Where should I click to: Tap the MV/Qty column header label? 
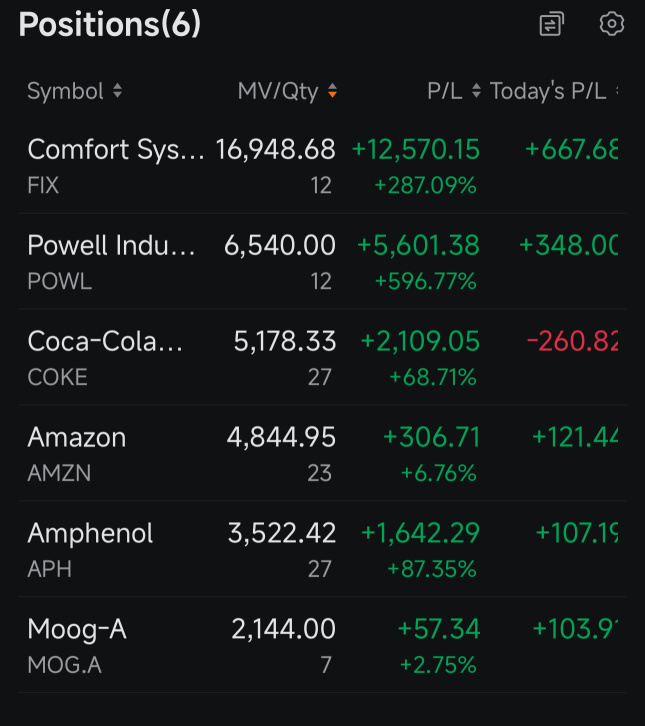point(278,91)
